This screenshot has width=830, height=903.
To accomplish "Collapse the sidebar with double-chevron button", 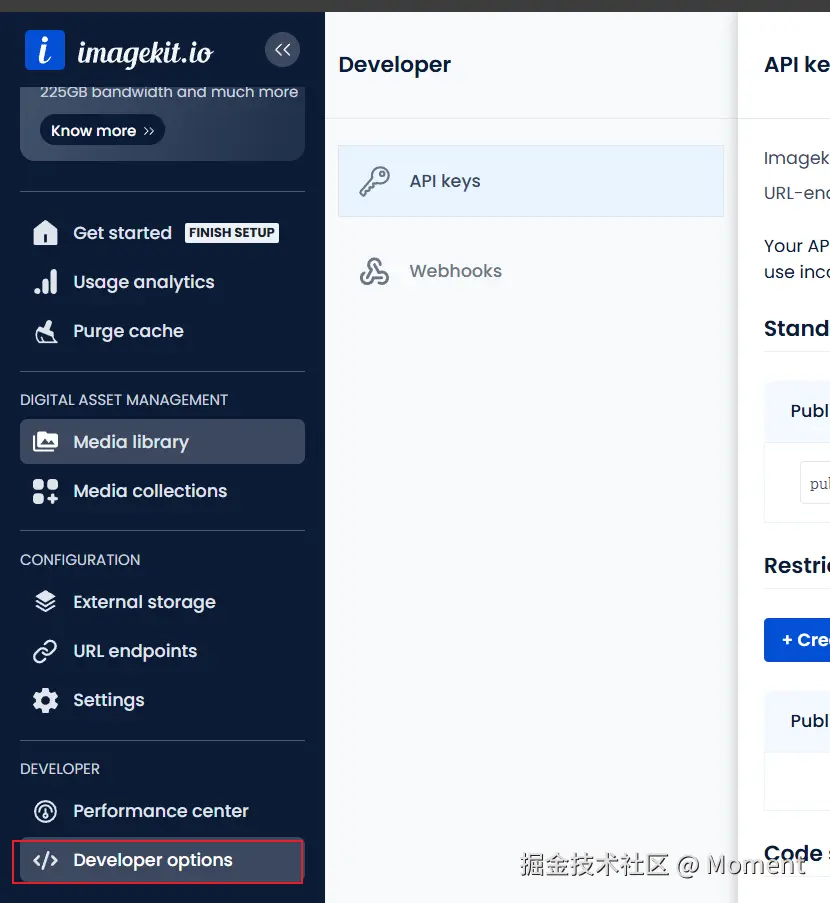I will [x=282, y=50].
